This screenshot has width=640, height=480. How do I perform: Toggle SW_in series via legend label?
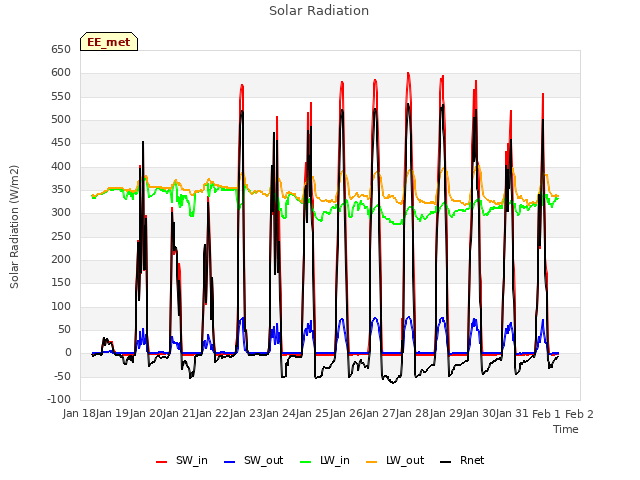tap(192, 460)
